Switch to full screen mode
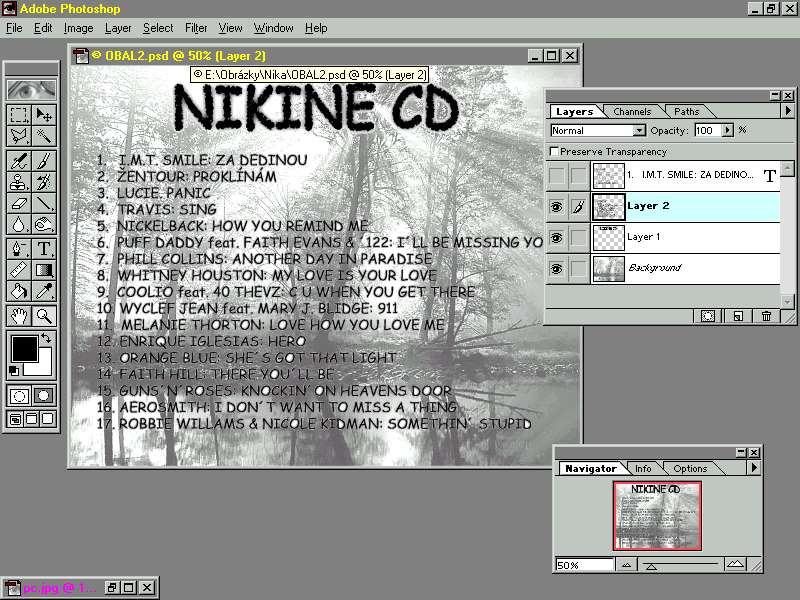The height and width of the screenshot is (600, 800). click(x=47, y=419)
